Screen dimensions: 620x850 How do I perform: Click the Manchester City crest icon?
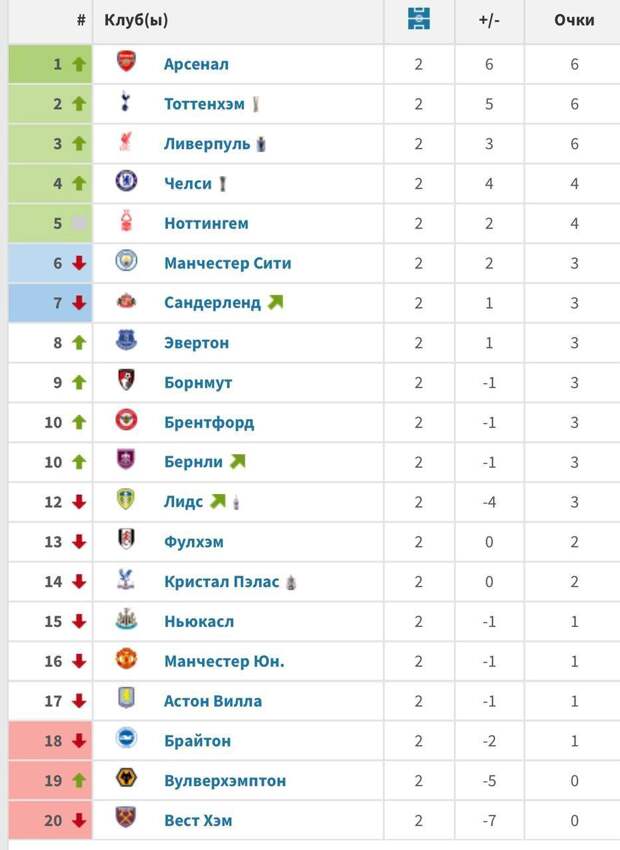pyautogui.click(x=126, y=262)
